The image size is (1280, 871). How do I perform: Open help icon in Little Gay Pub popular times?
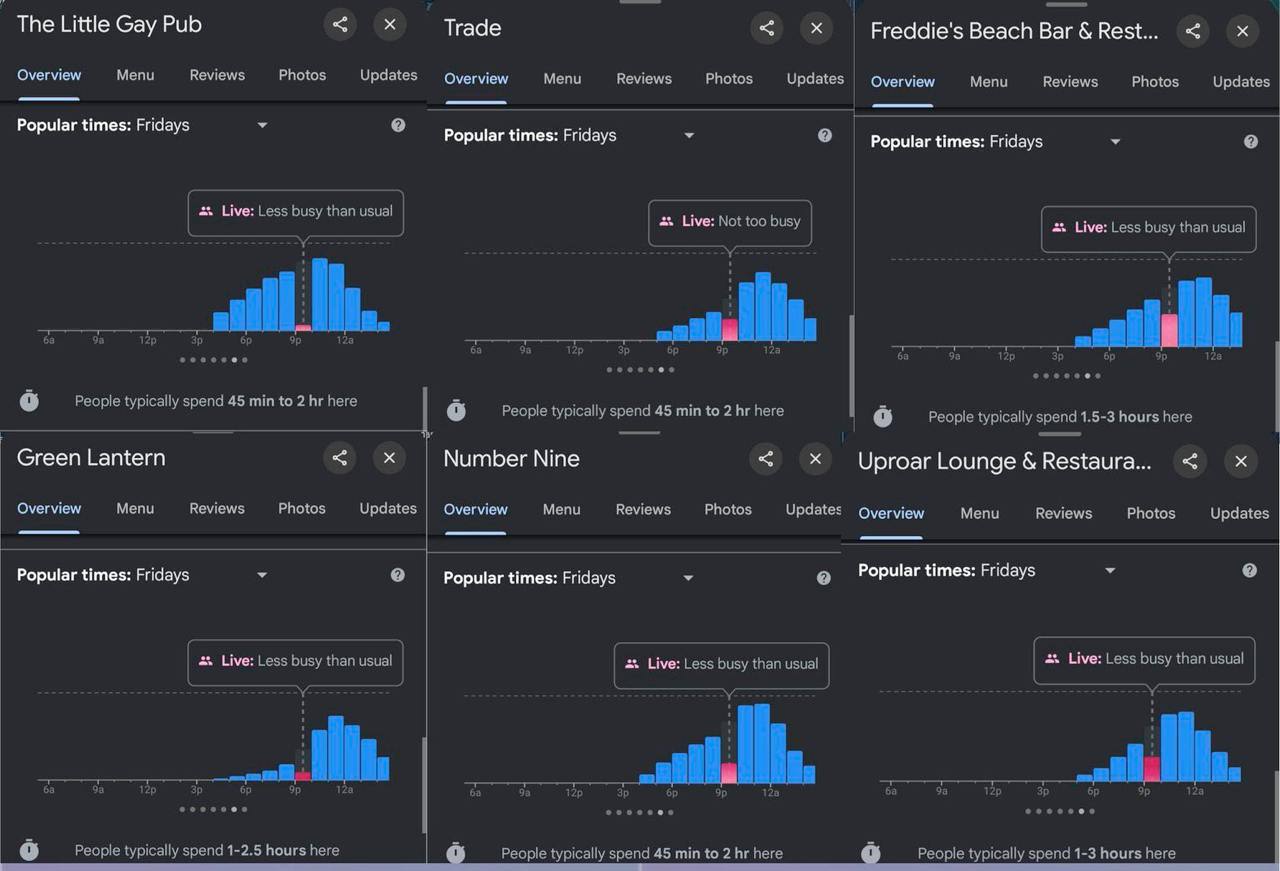coord(398,125)
